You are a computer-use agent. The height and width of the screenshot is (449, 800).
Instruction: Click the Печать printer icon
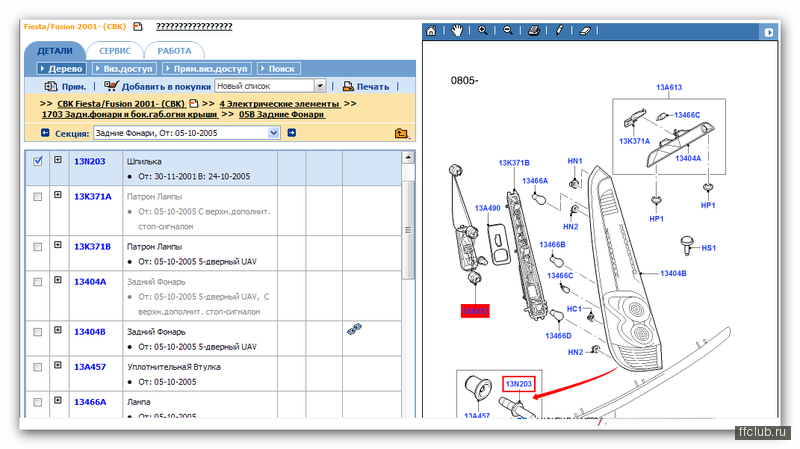tap(348, 86)
